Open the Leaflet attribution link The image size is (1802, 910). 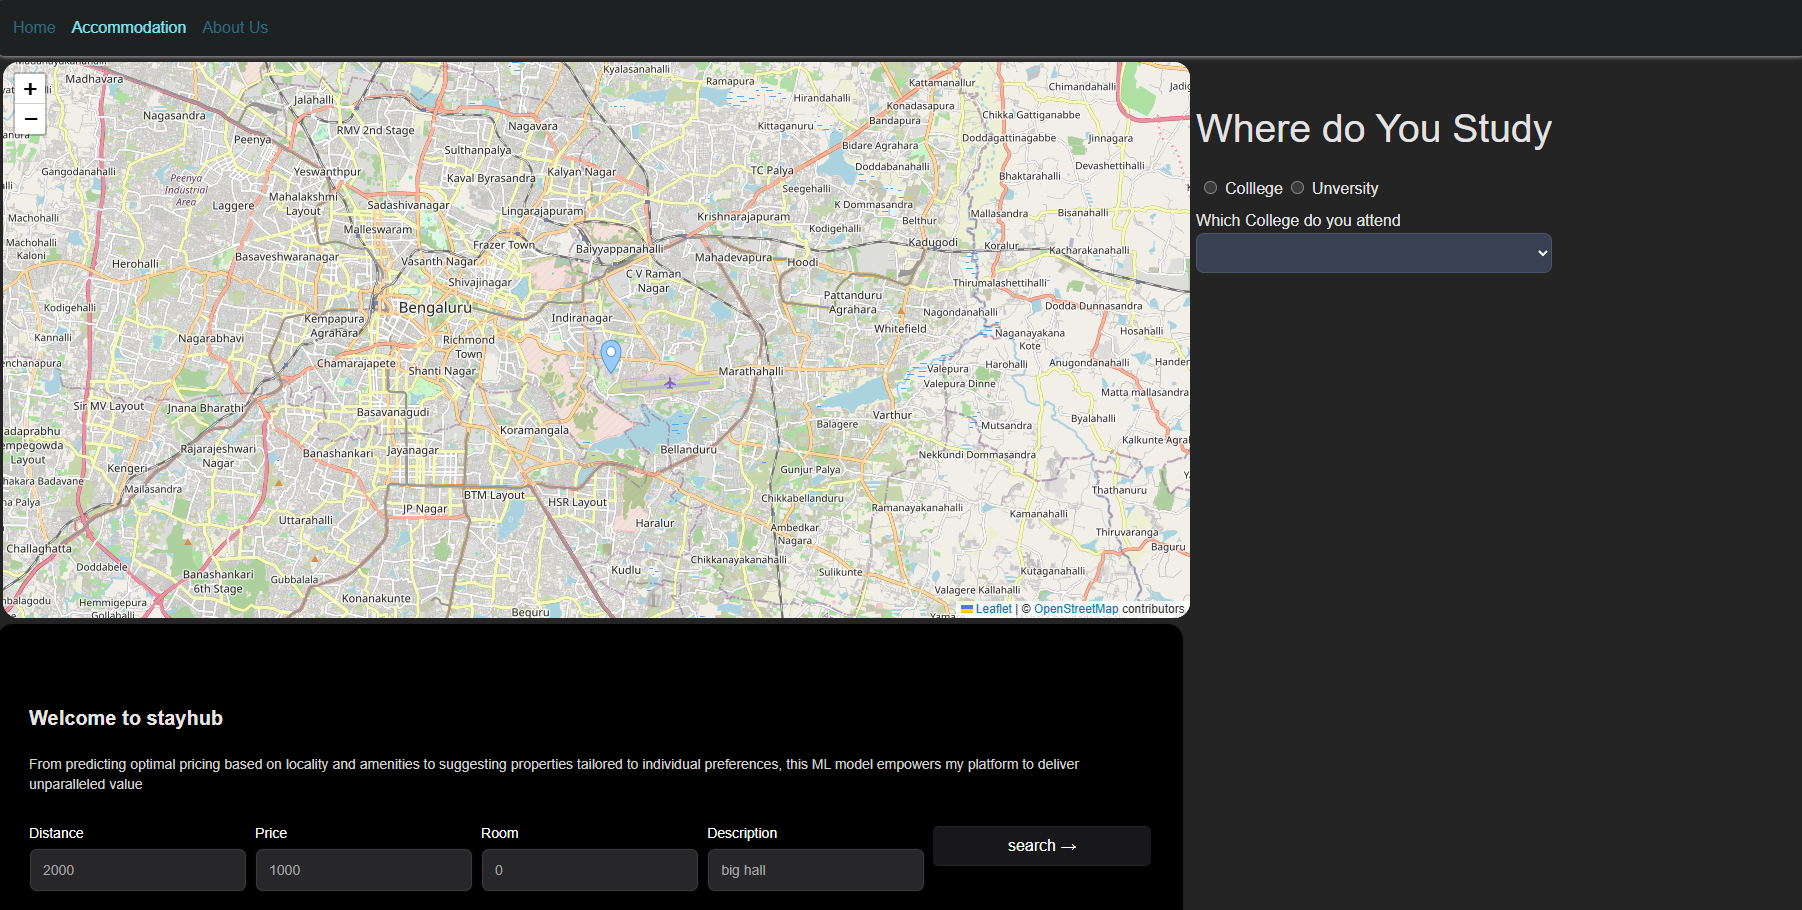[993, 609]
